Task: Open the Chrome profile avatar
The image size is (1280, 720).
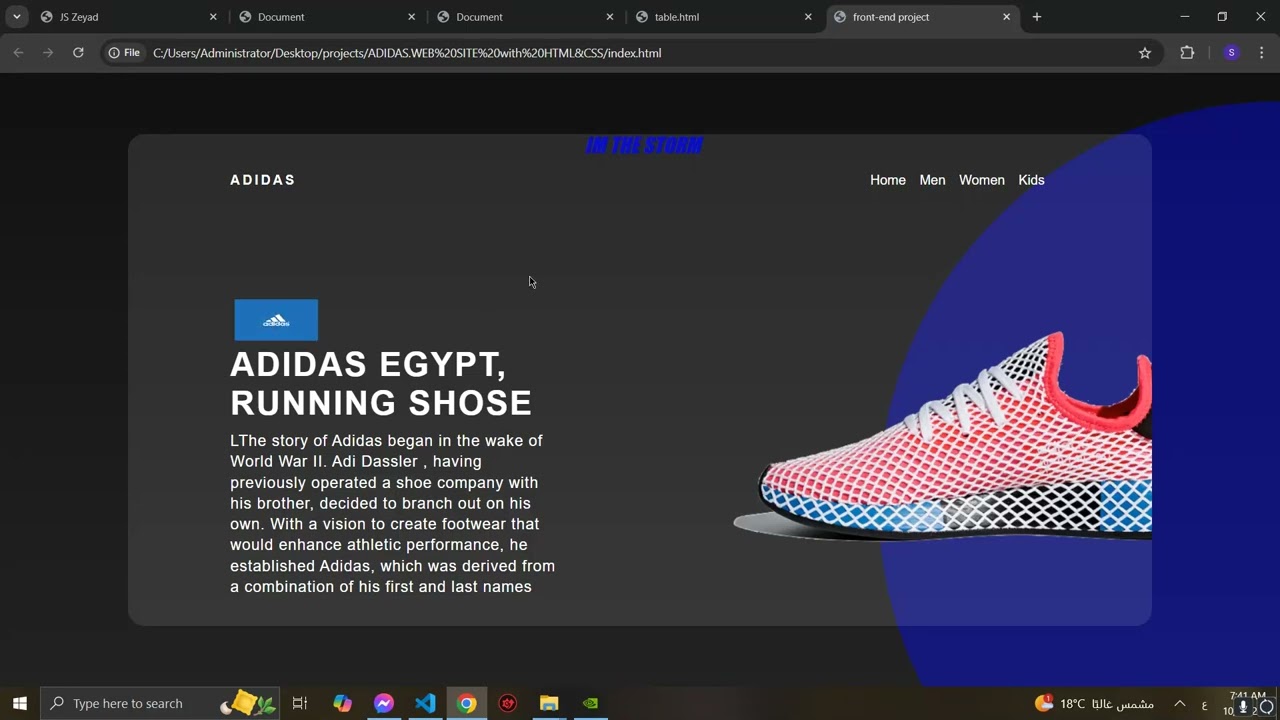Action: pyautogui.click(x=1231, y=53)
